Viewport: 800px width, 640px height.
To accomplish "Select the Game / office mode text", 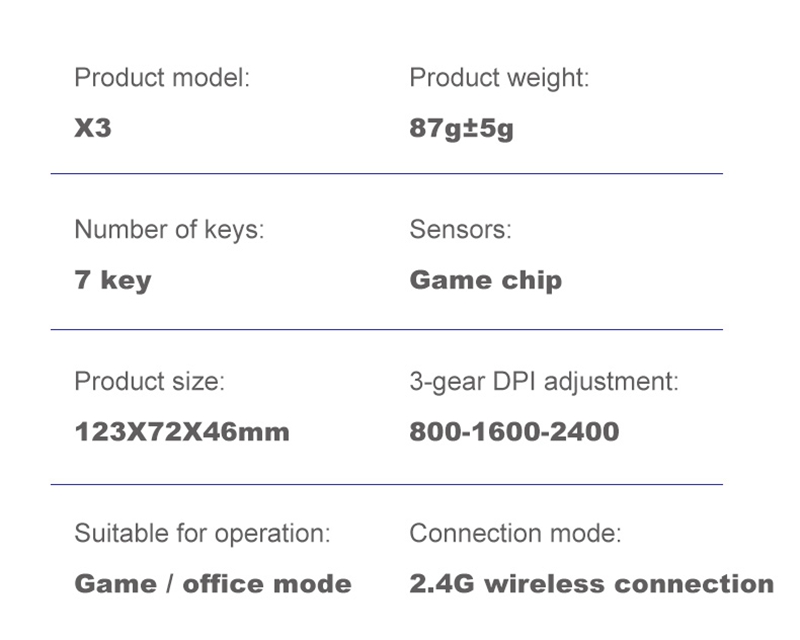I will [213, 584].
